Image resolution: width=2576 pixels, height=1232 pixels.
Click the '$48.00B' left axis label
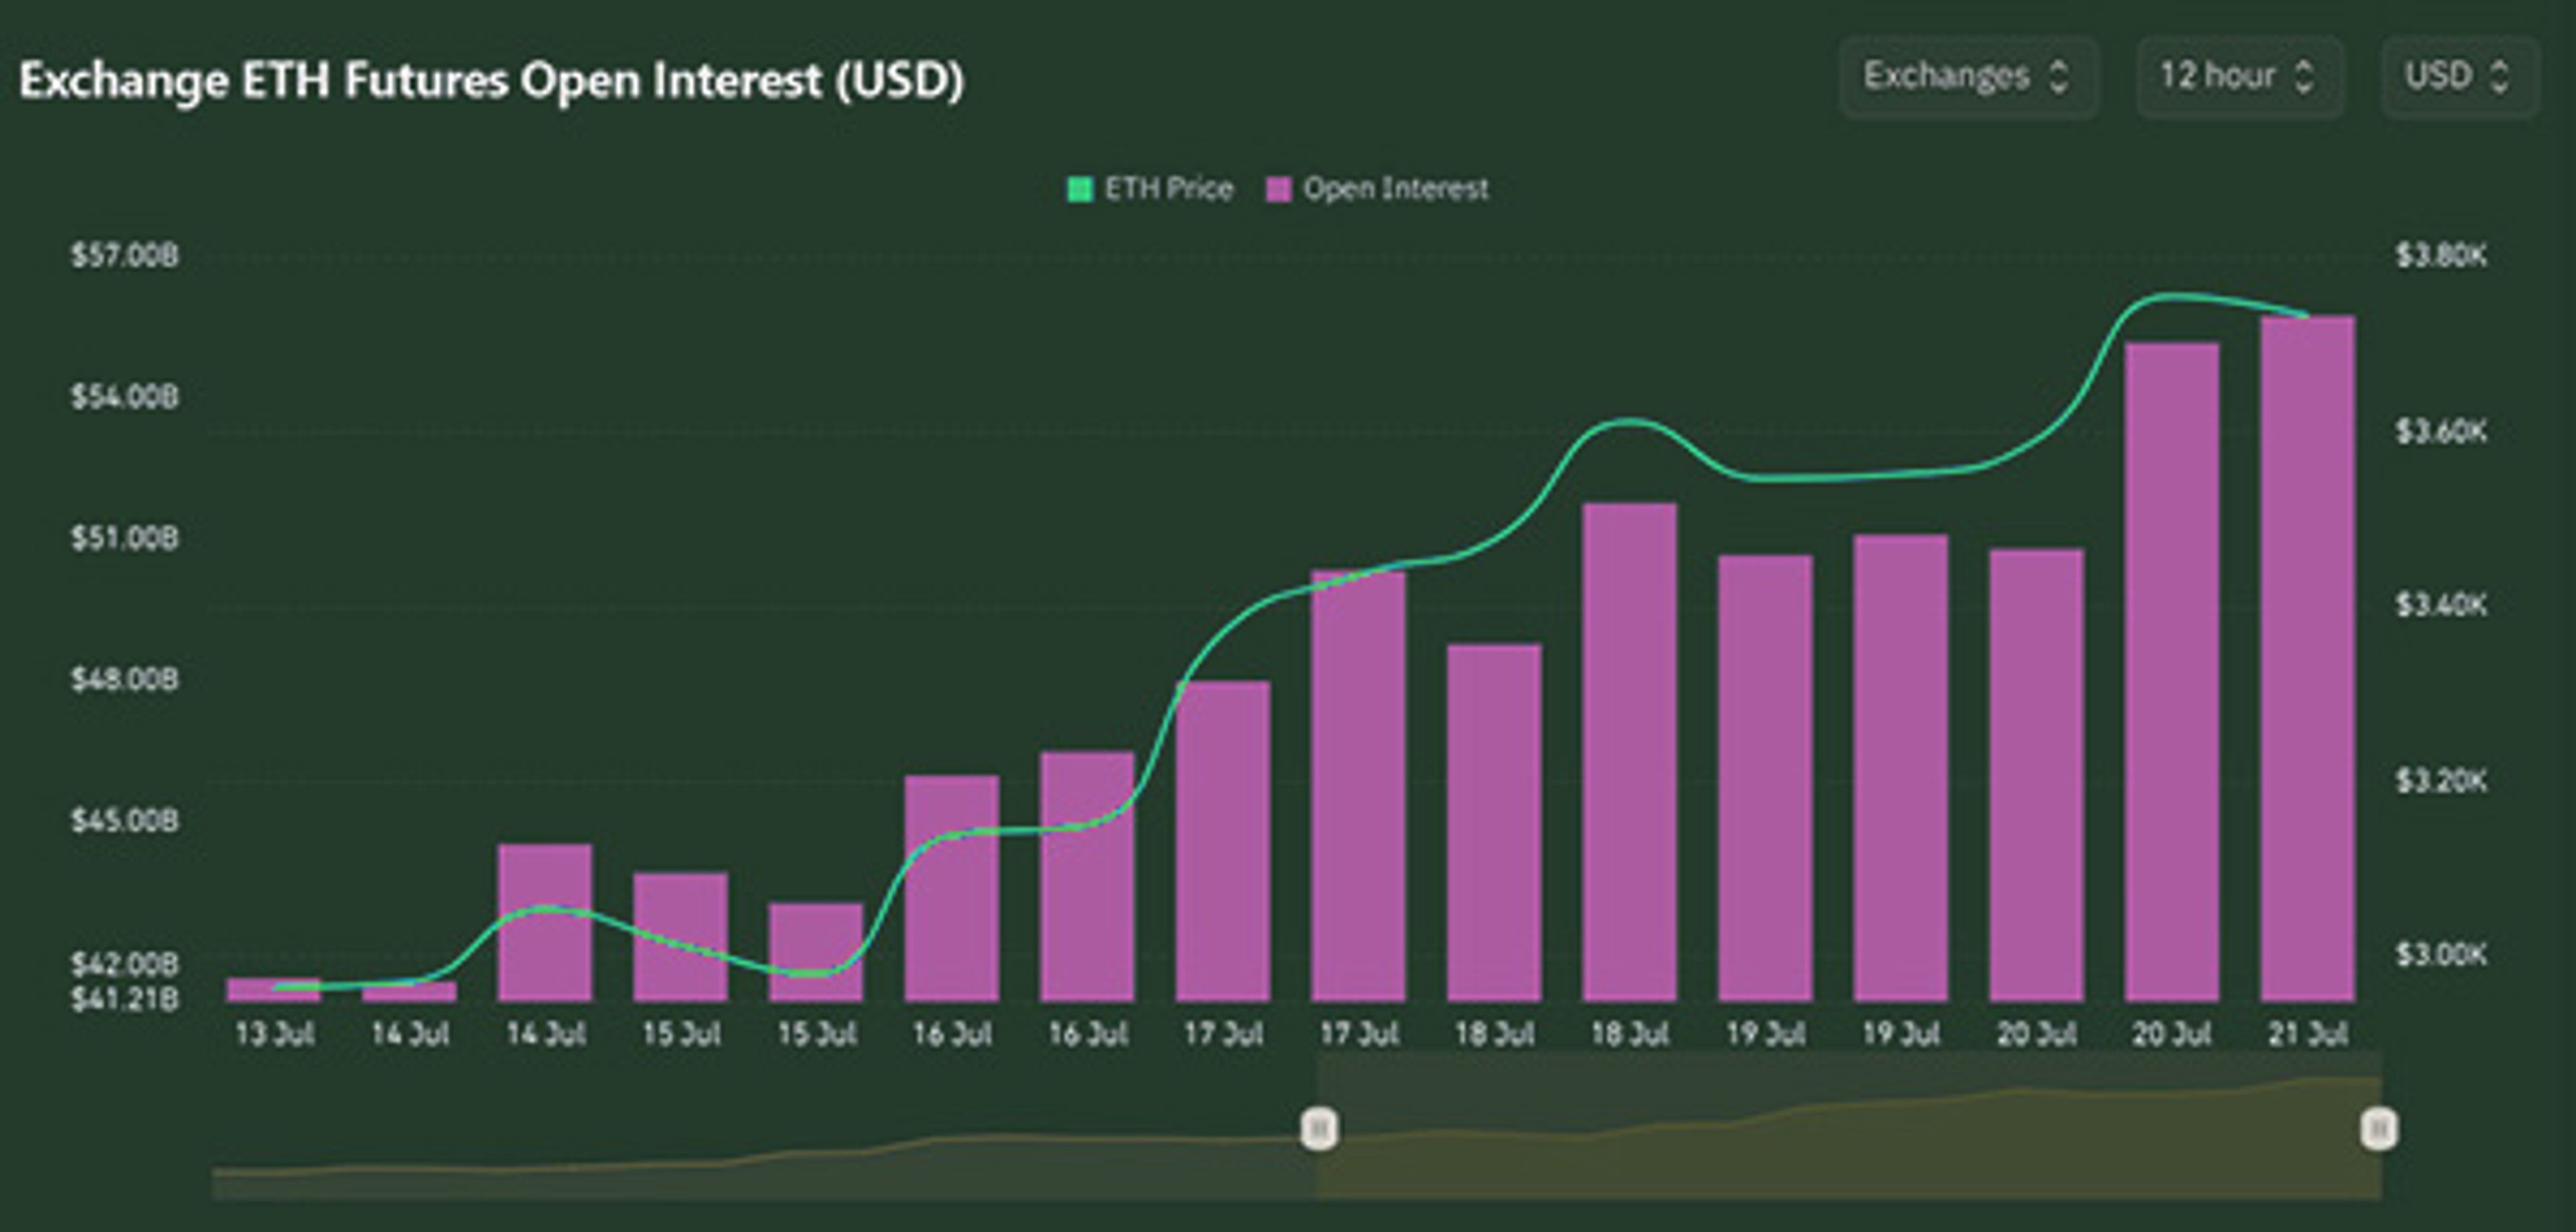(125, 680)
